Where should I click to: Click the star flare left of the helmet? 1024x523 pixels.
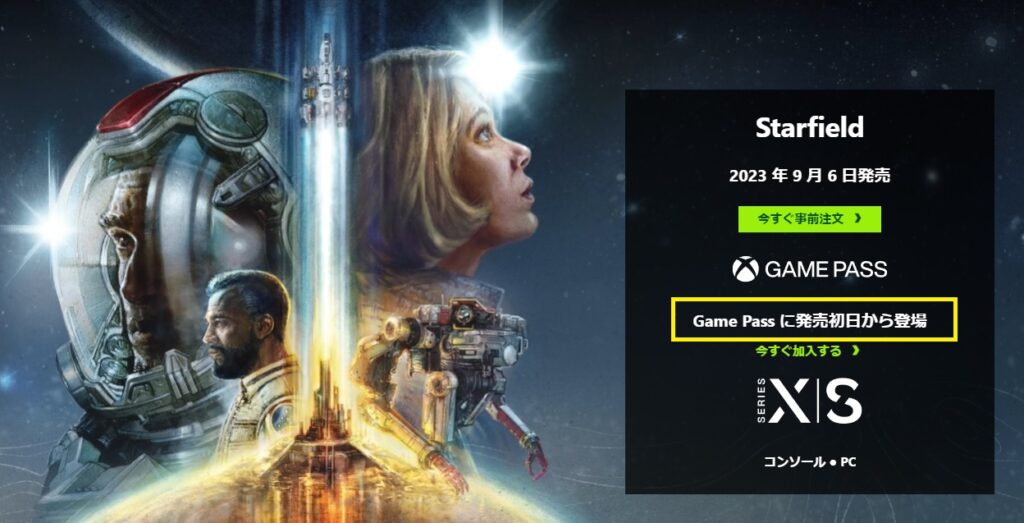point(46,227)
